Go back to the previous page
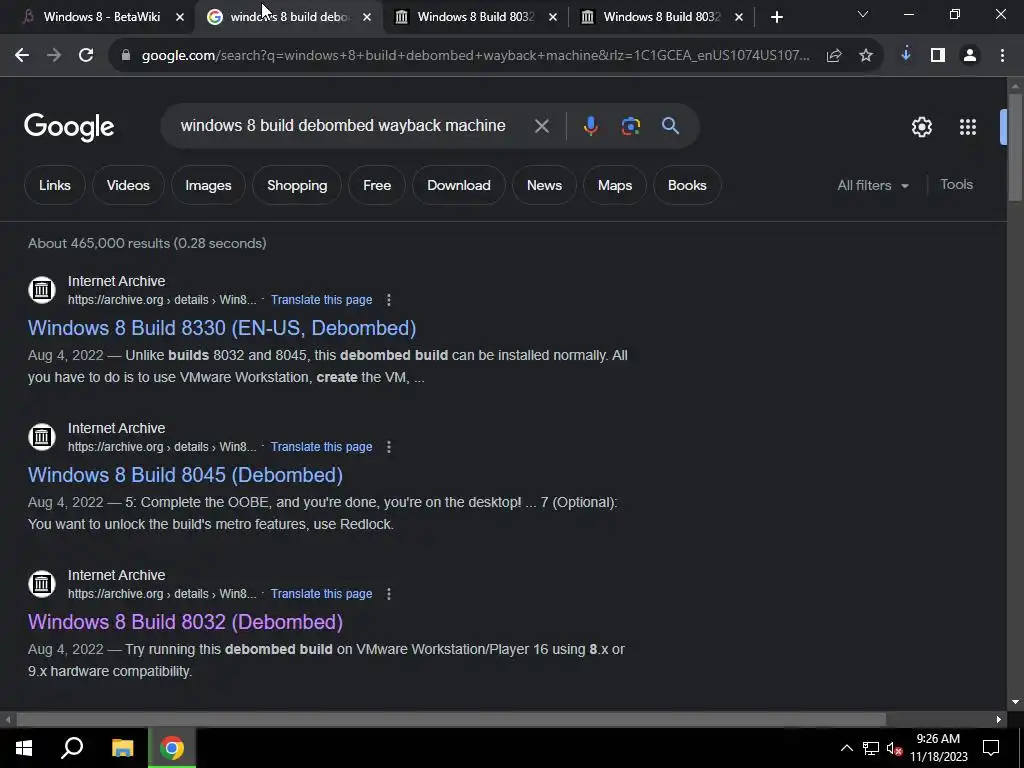Screen dimensions: 1024x768 pos(22,56)
